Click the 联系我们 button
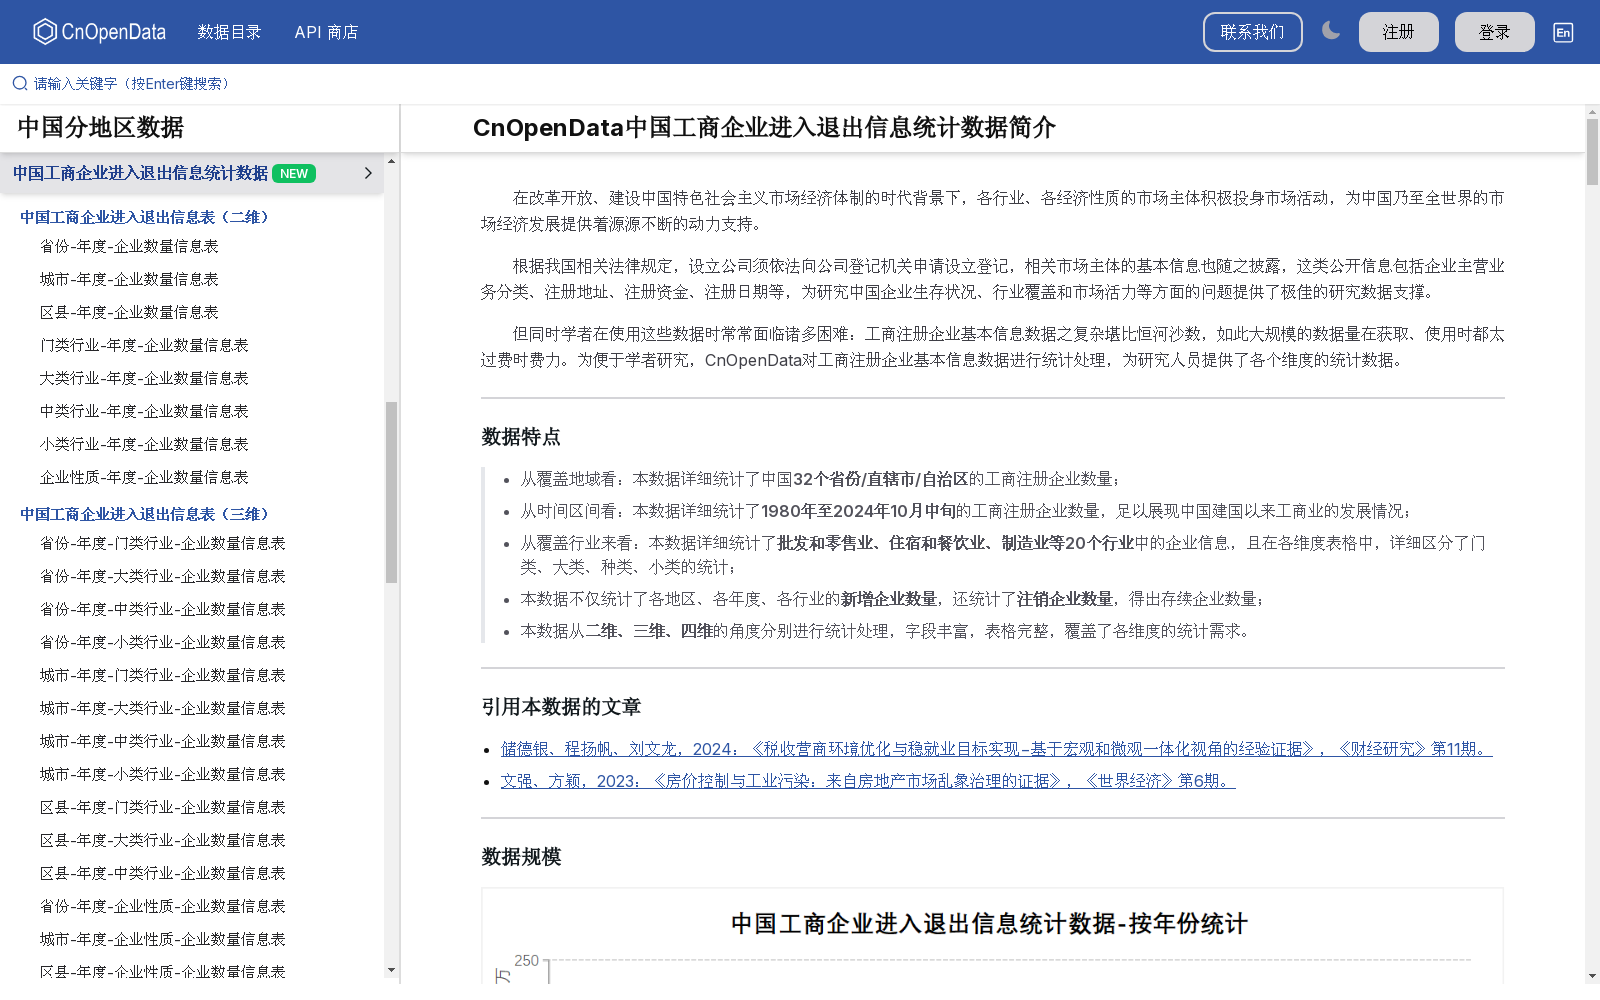This screenshot has width=1600, height=1000. coord(1252,32)
